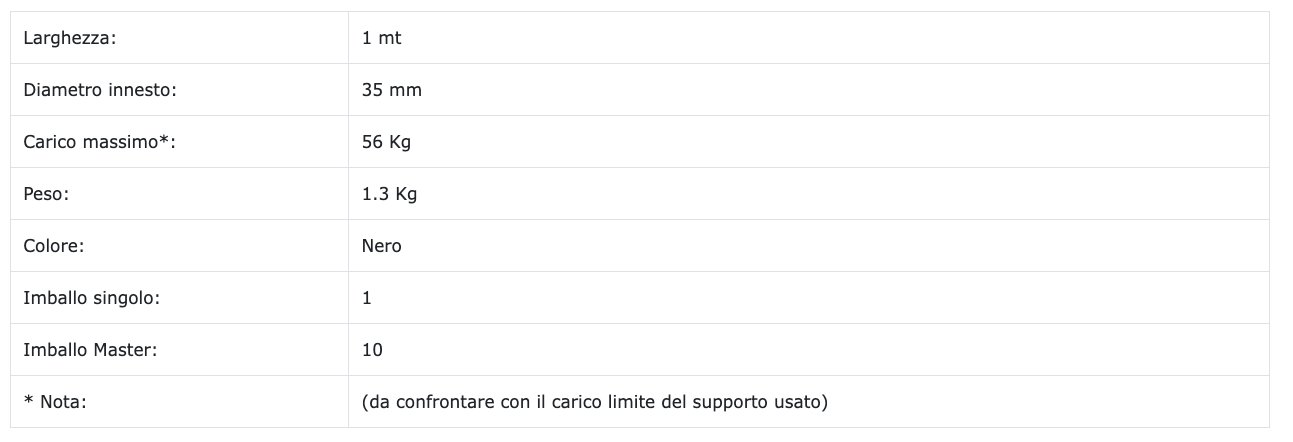Image resolution: width=1293 pixels, height=442 pixels.
Task: Select the 56 Kg value
Action: (x=386, y=142)
